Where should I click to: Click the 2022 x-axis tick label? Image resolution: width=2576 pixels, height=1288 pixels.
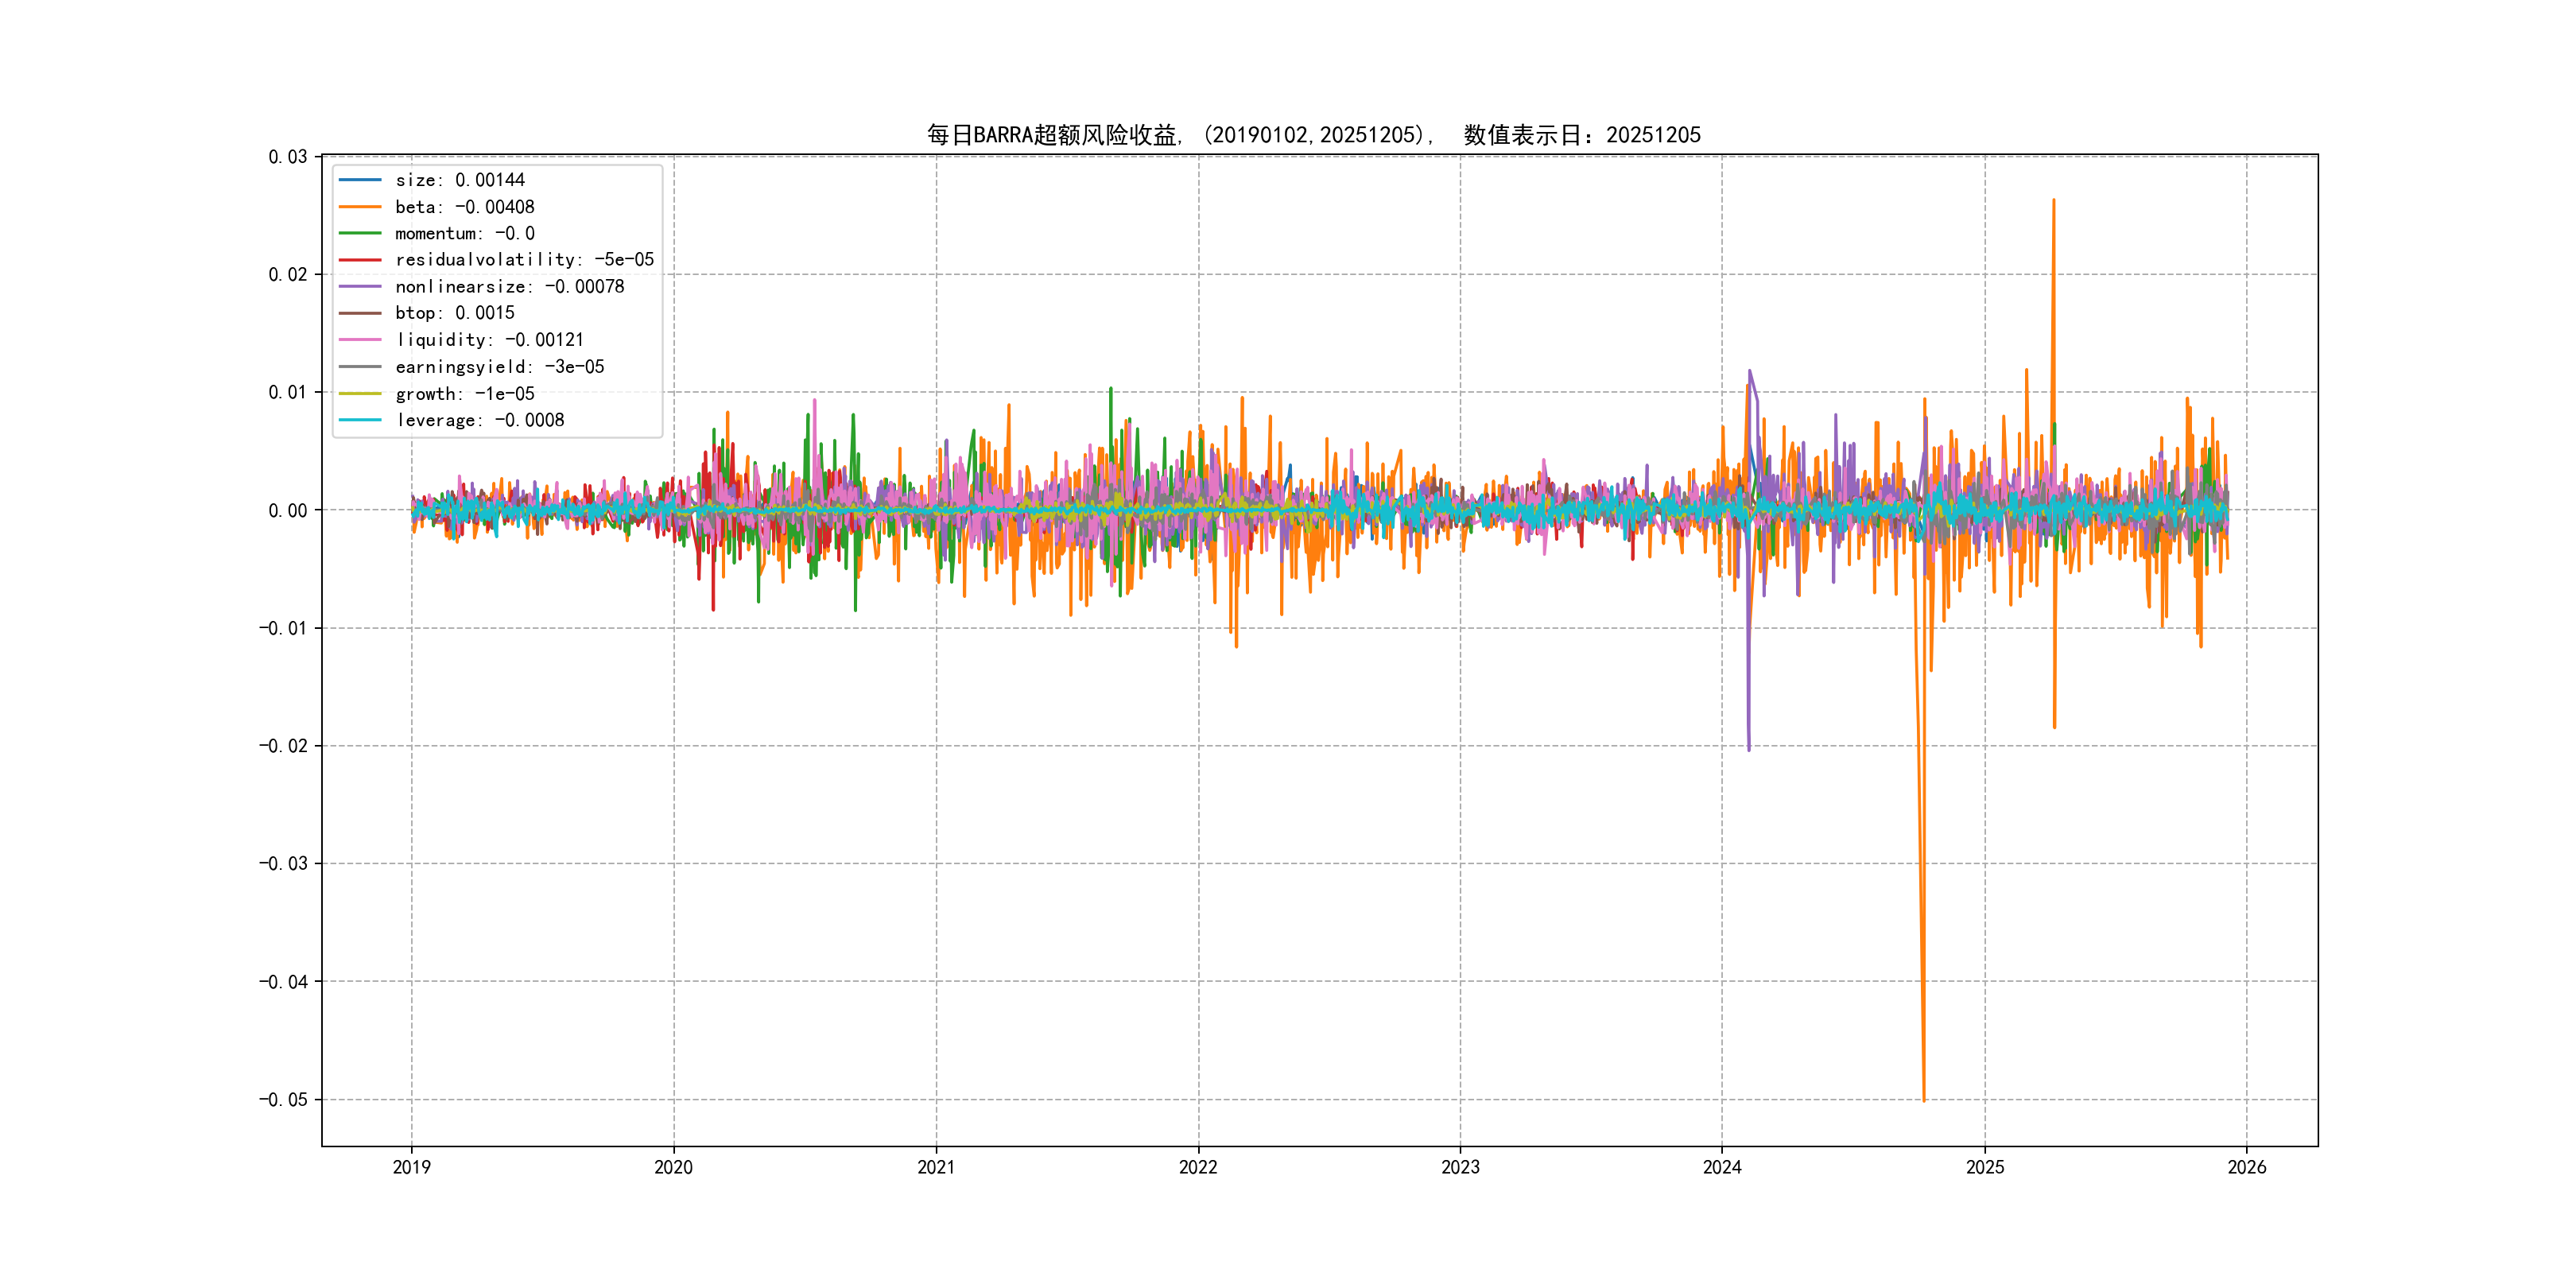click(1198, 1167)
